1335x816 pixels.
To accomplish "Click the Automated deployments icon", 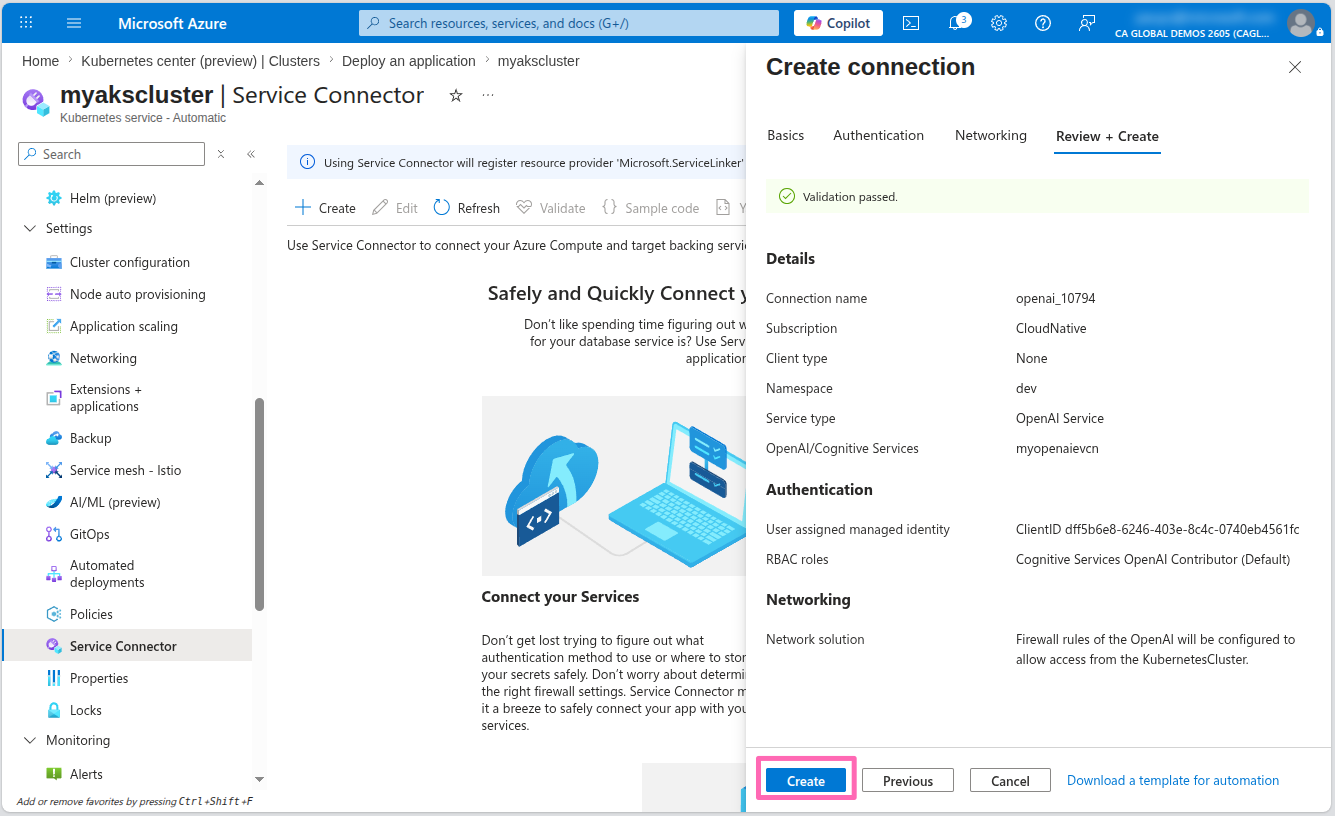I will 54,574.
